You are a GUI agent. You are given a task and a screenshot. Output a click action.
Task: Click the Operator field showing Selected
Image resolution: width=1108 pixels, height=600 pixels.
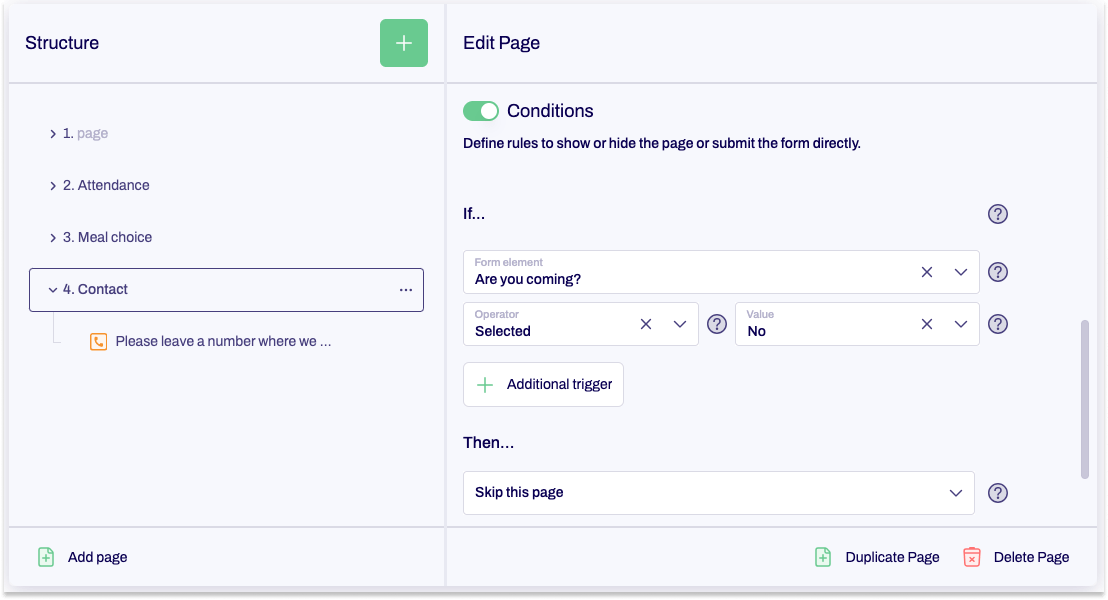pyautogui.click(x=580, y=324)
